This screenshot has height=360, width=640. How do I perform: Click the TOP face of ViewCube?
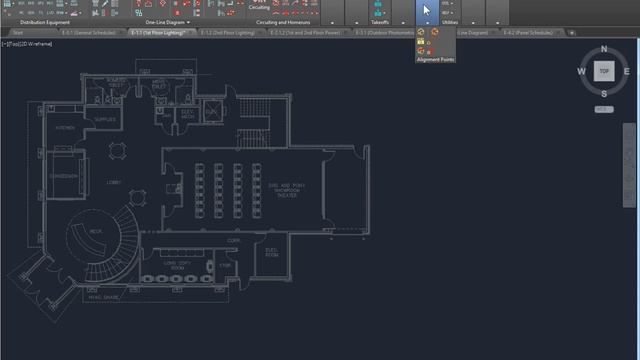tap(604, 71)
